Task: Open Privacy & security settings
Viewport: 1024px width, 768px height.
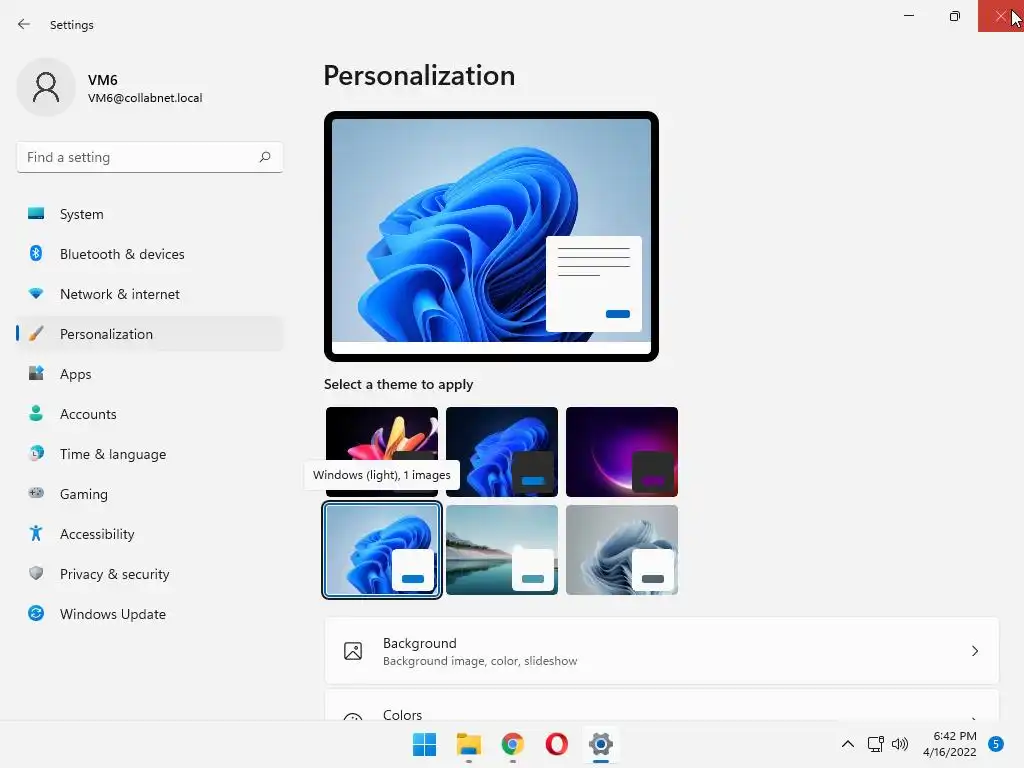Action: (150, 574)
